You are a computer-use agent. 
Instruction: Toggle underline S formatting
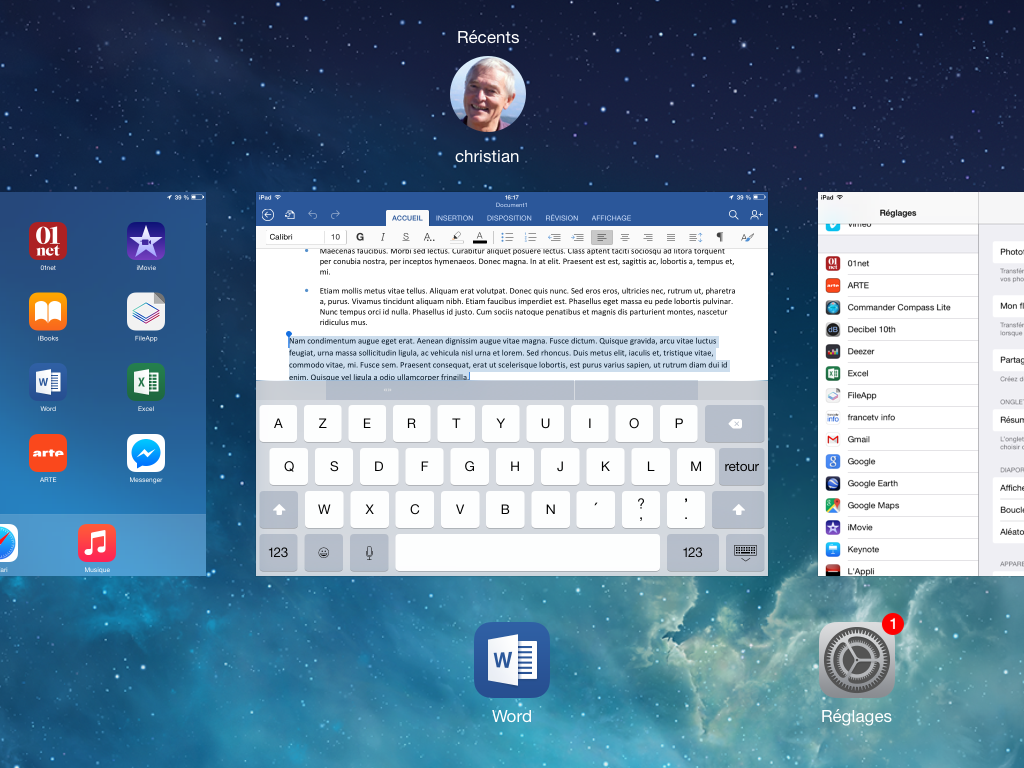pos(406,237)
